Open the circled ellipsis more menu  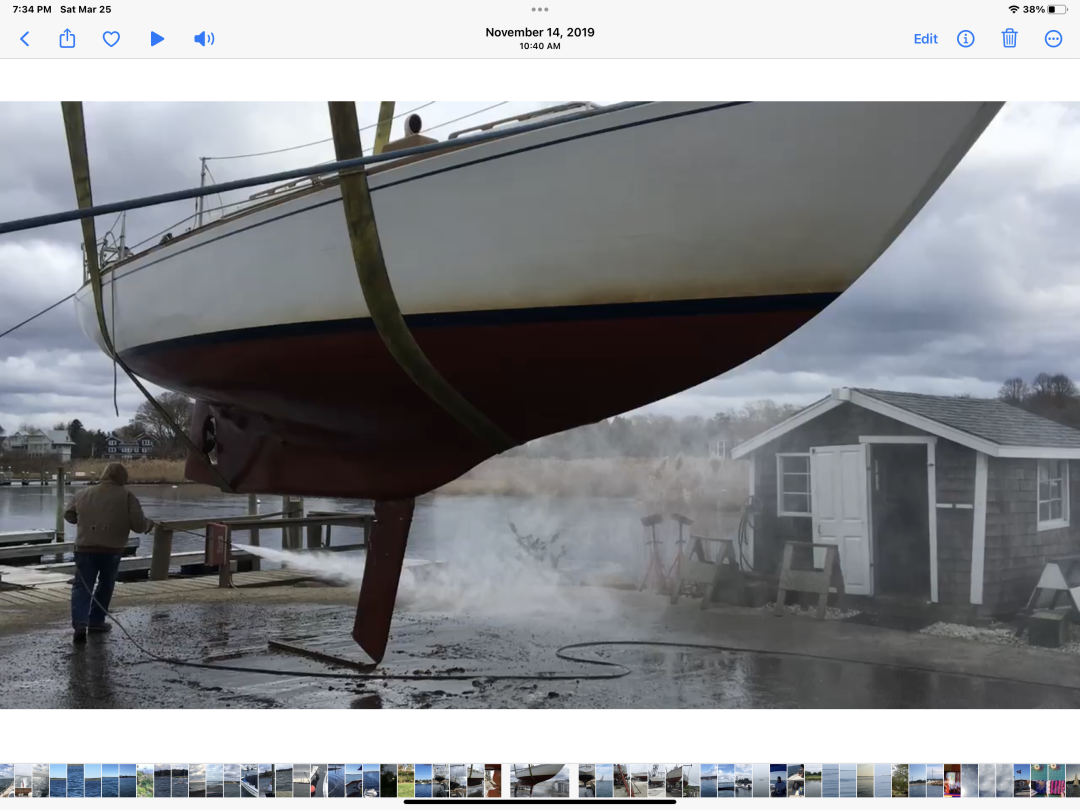tap(1053, 39)
